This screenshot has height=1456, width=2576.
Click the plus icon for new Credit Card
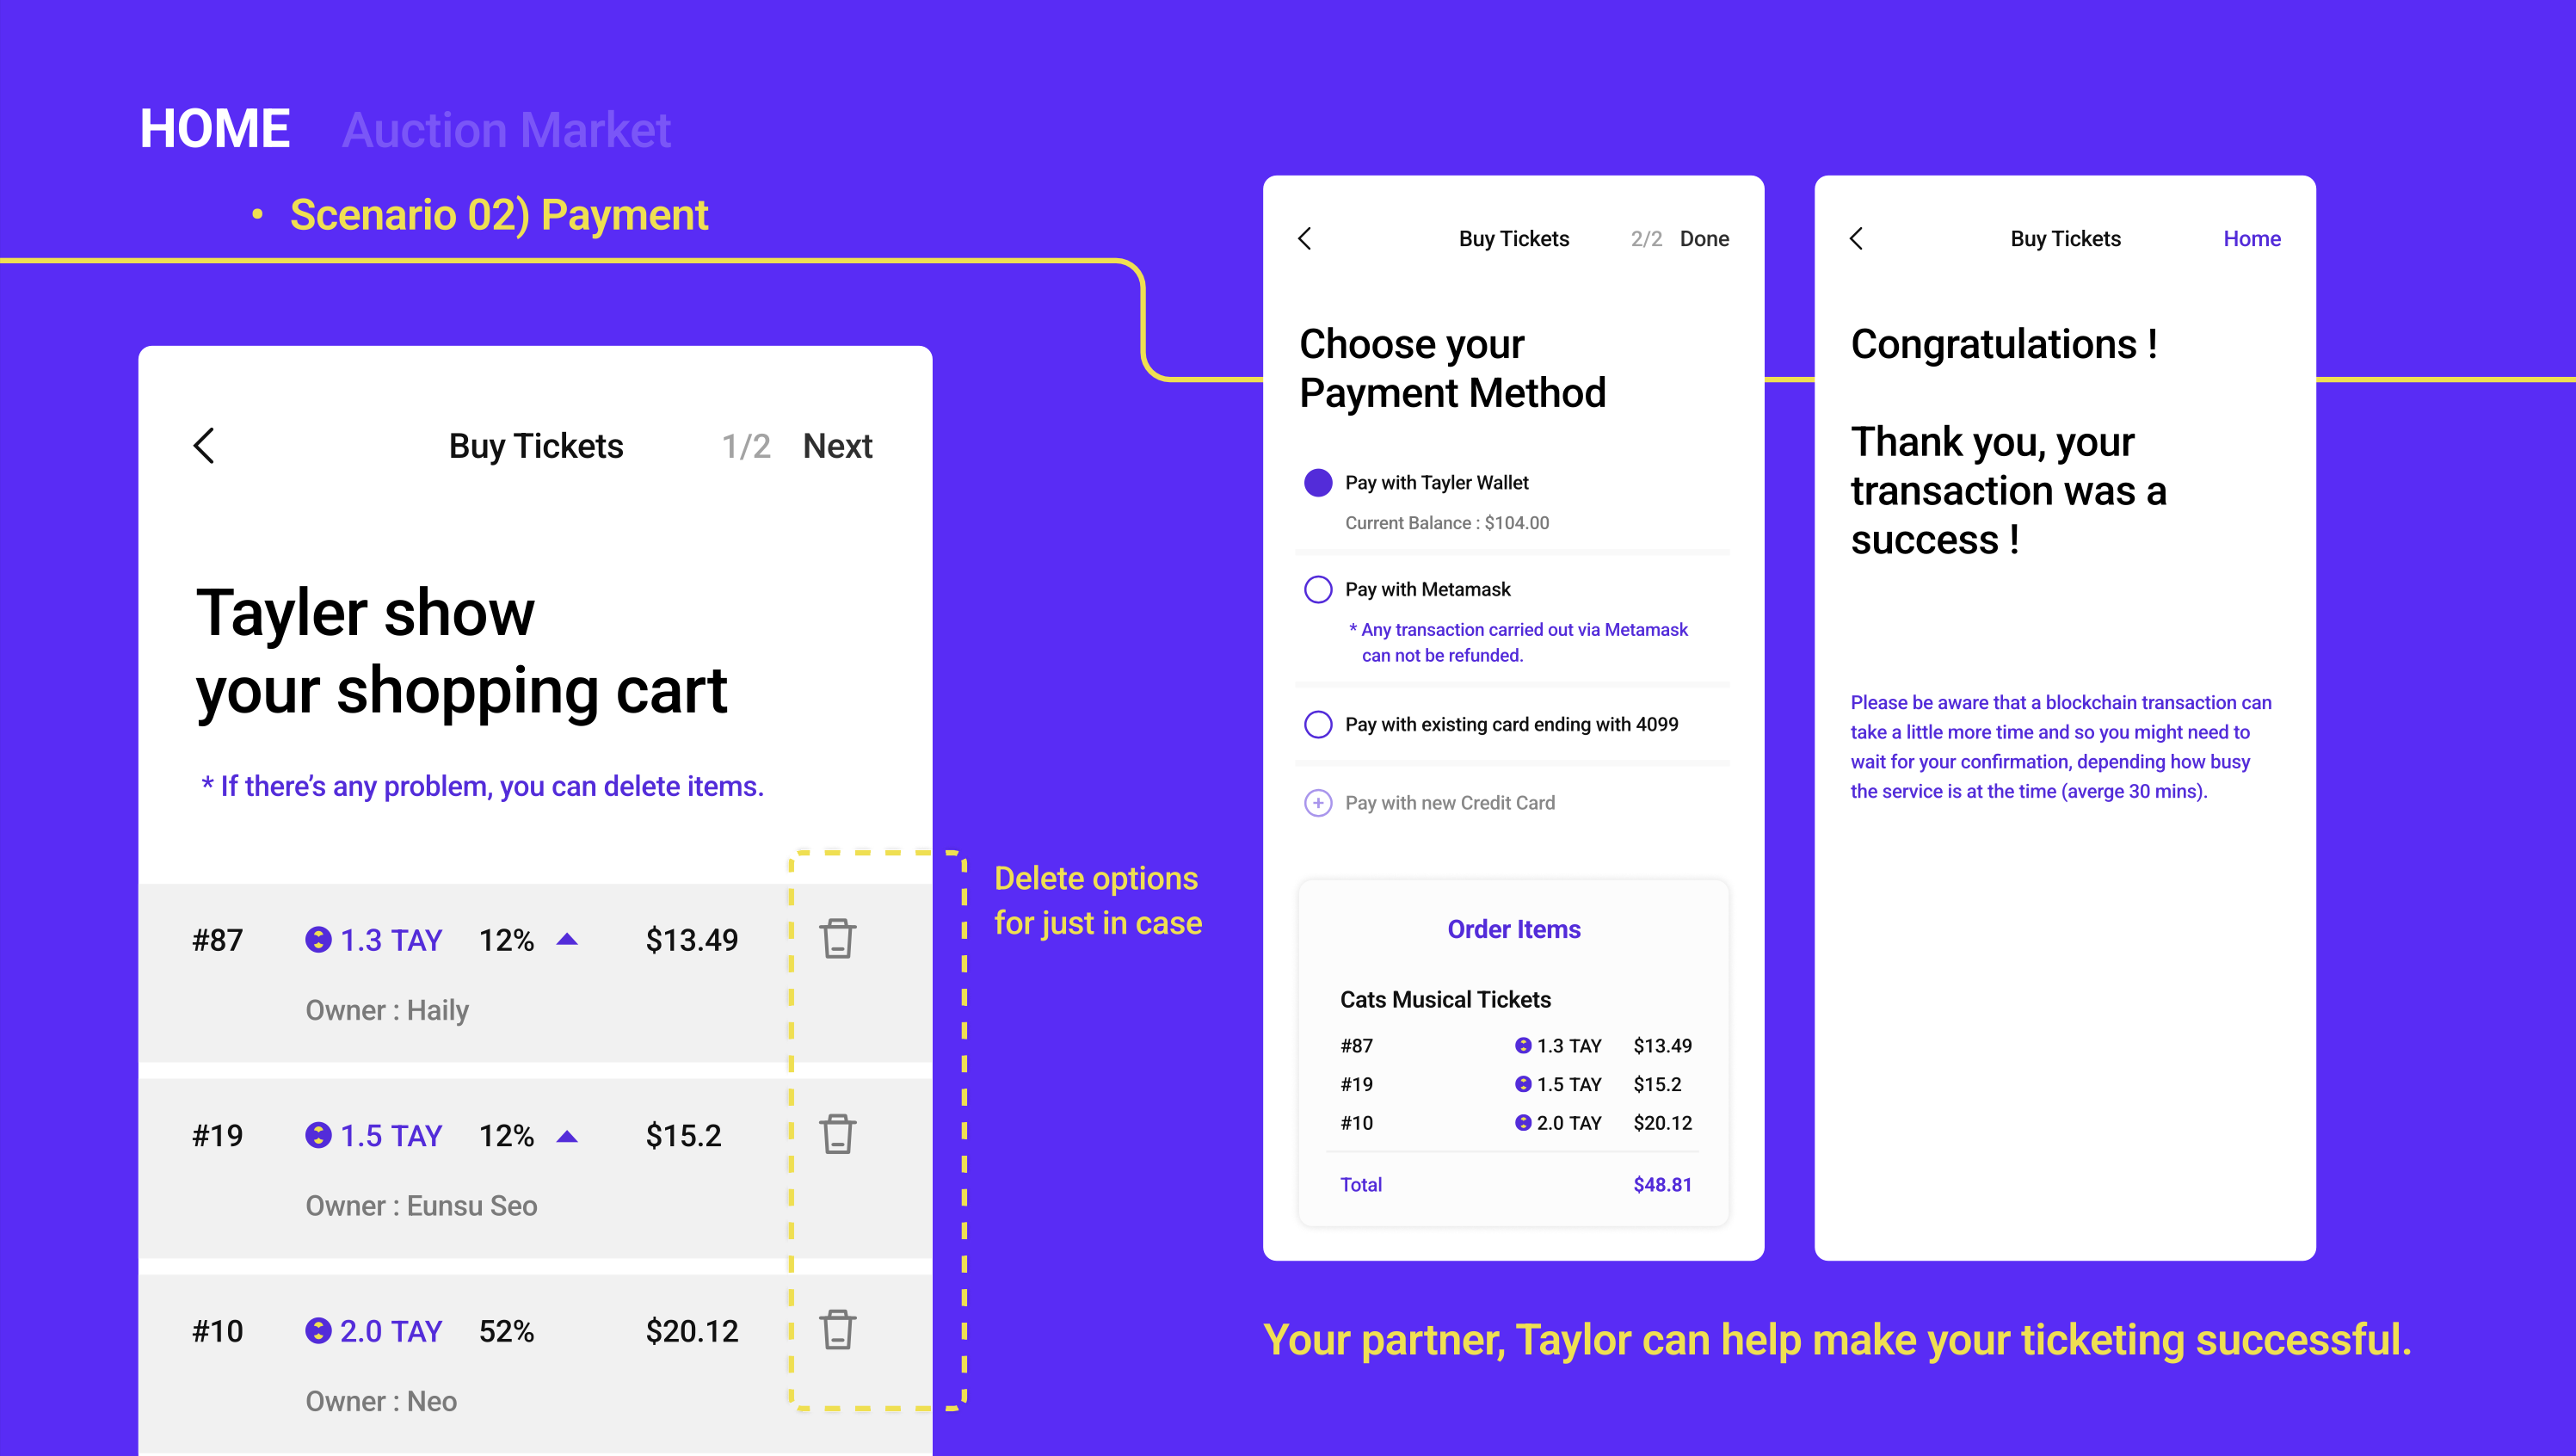click(1318, 803)
